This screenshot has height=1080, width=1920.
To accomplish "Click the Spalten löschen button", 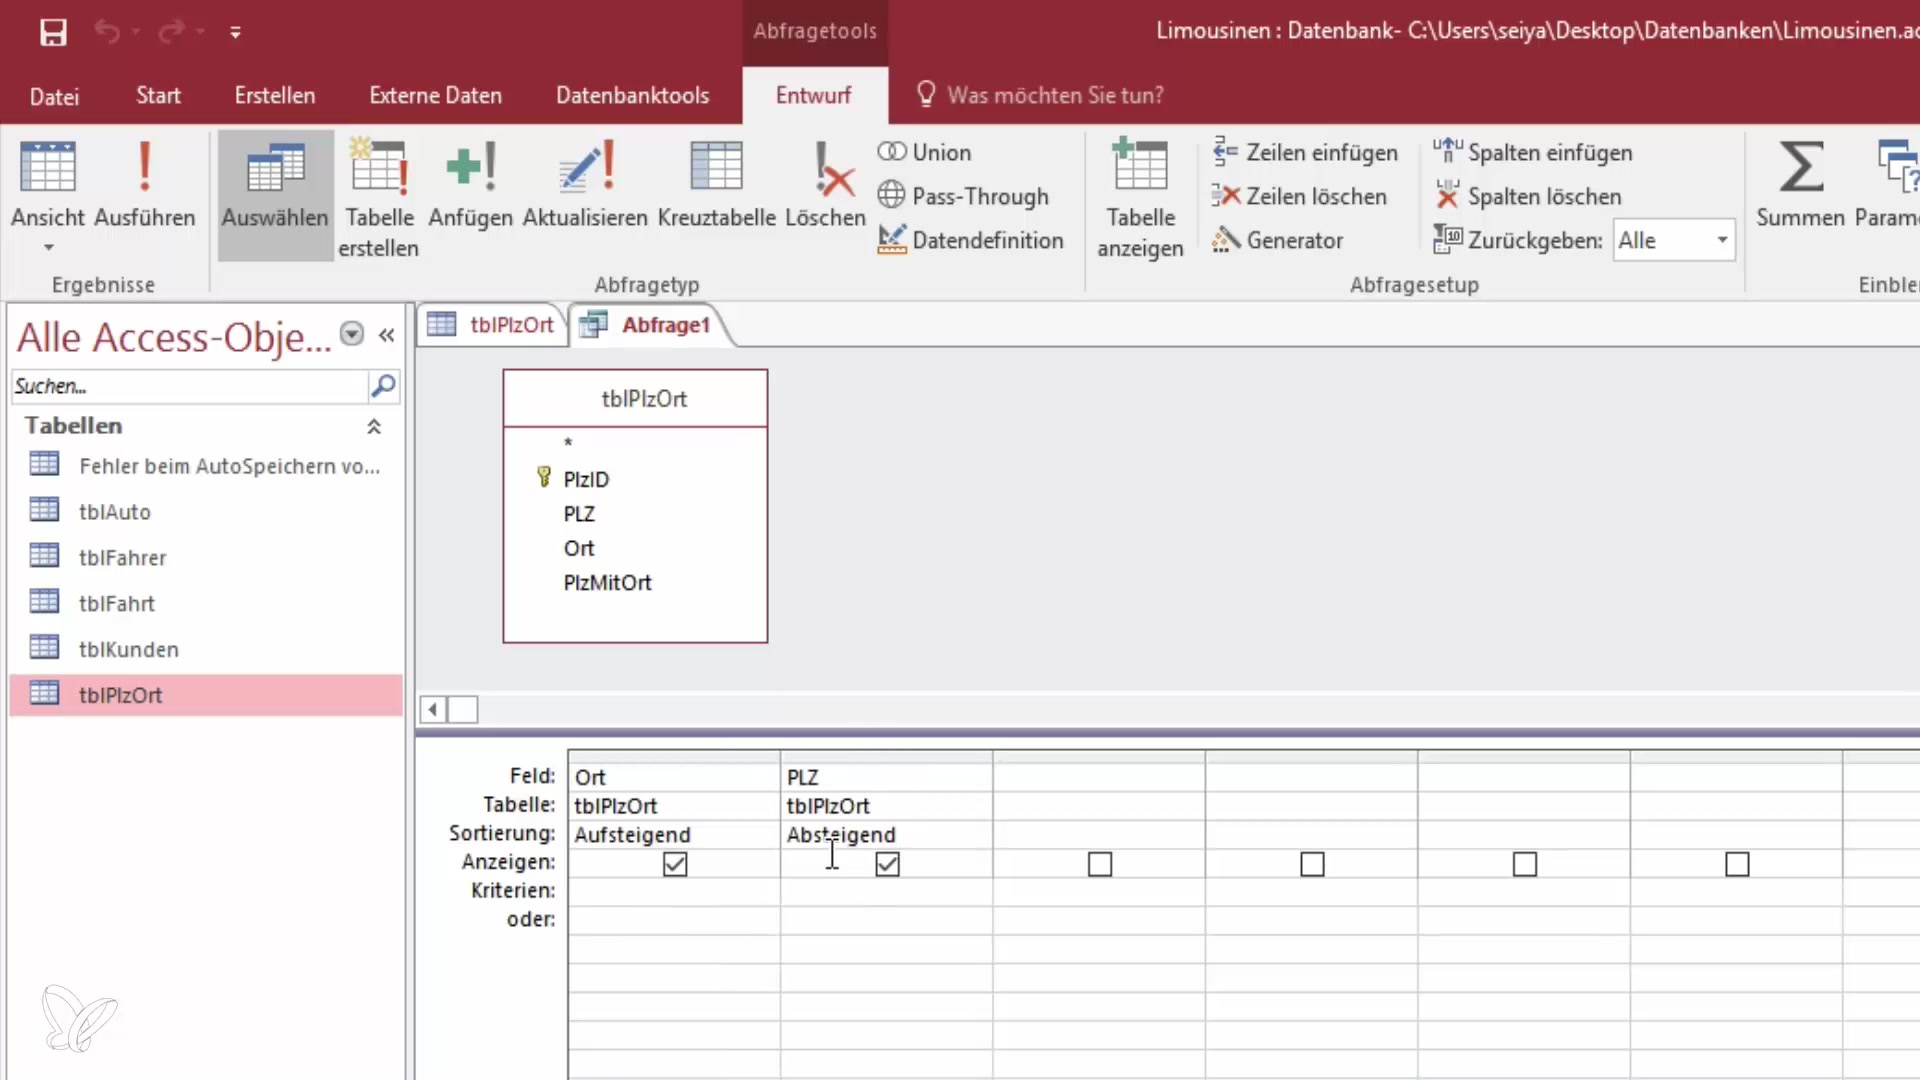I will (1528, 197).
